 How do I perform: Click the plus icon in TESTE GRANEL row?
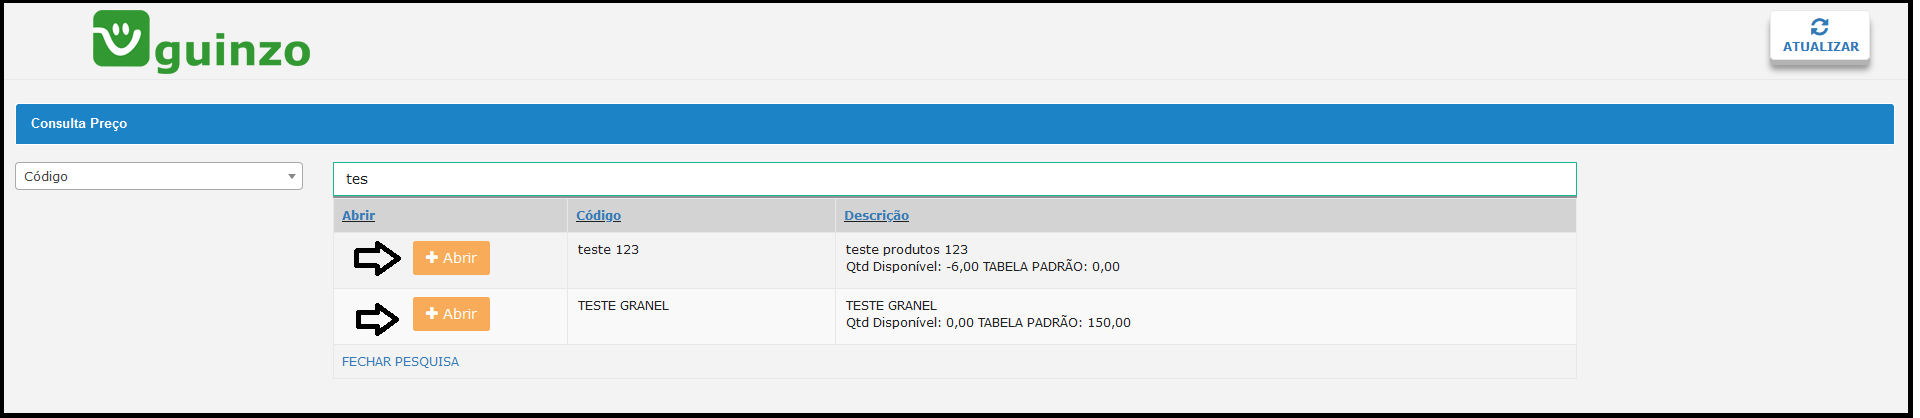coord(432,313)
